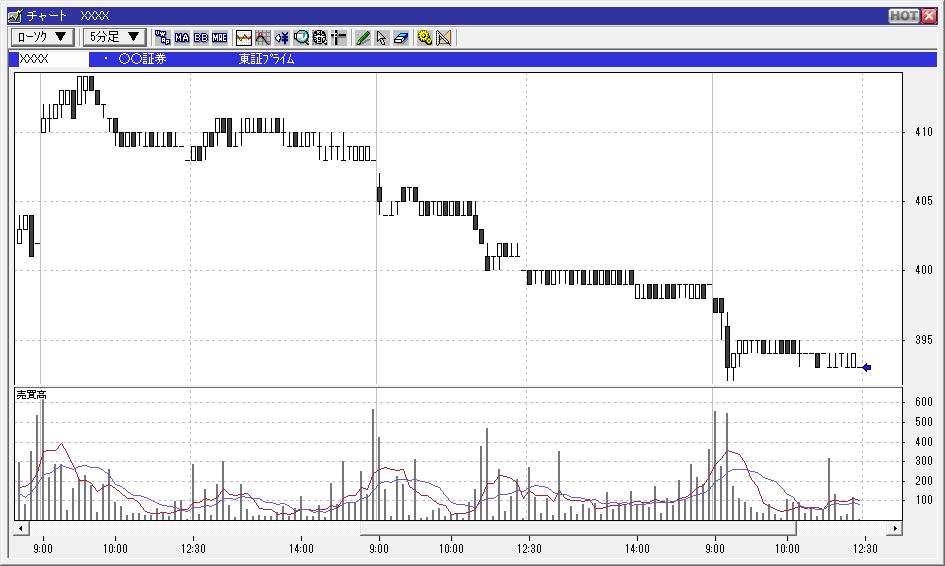
Task: Click the horizontal scrollbar left arrow
Action: pos(21,529)
